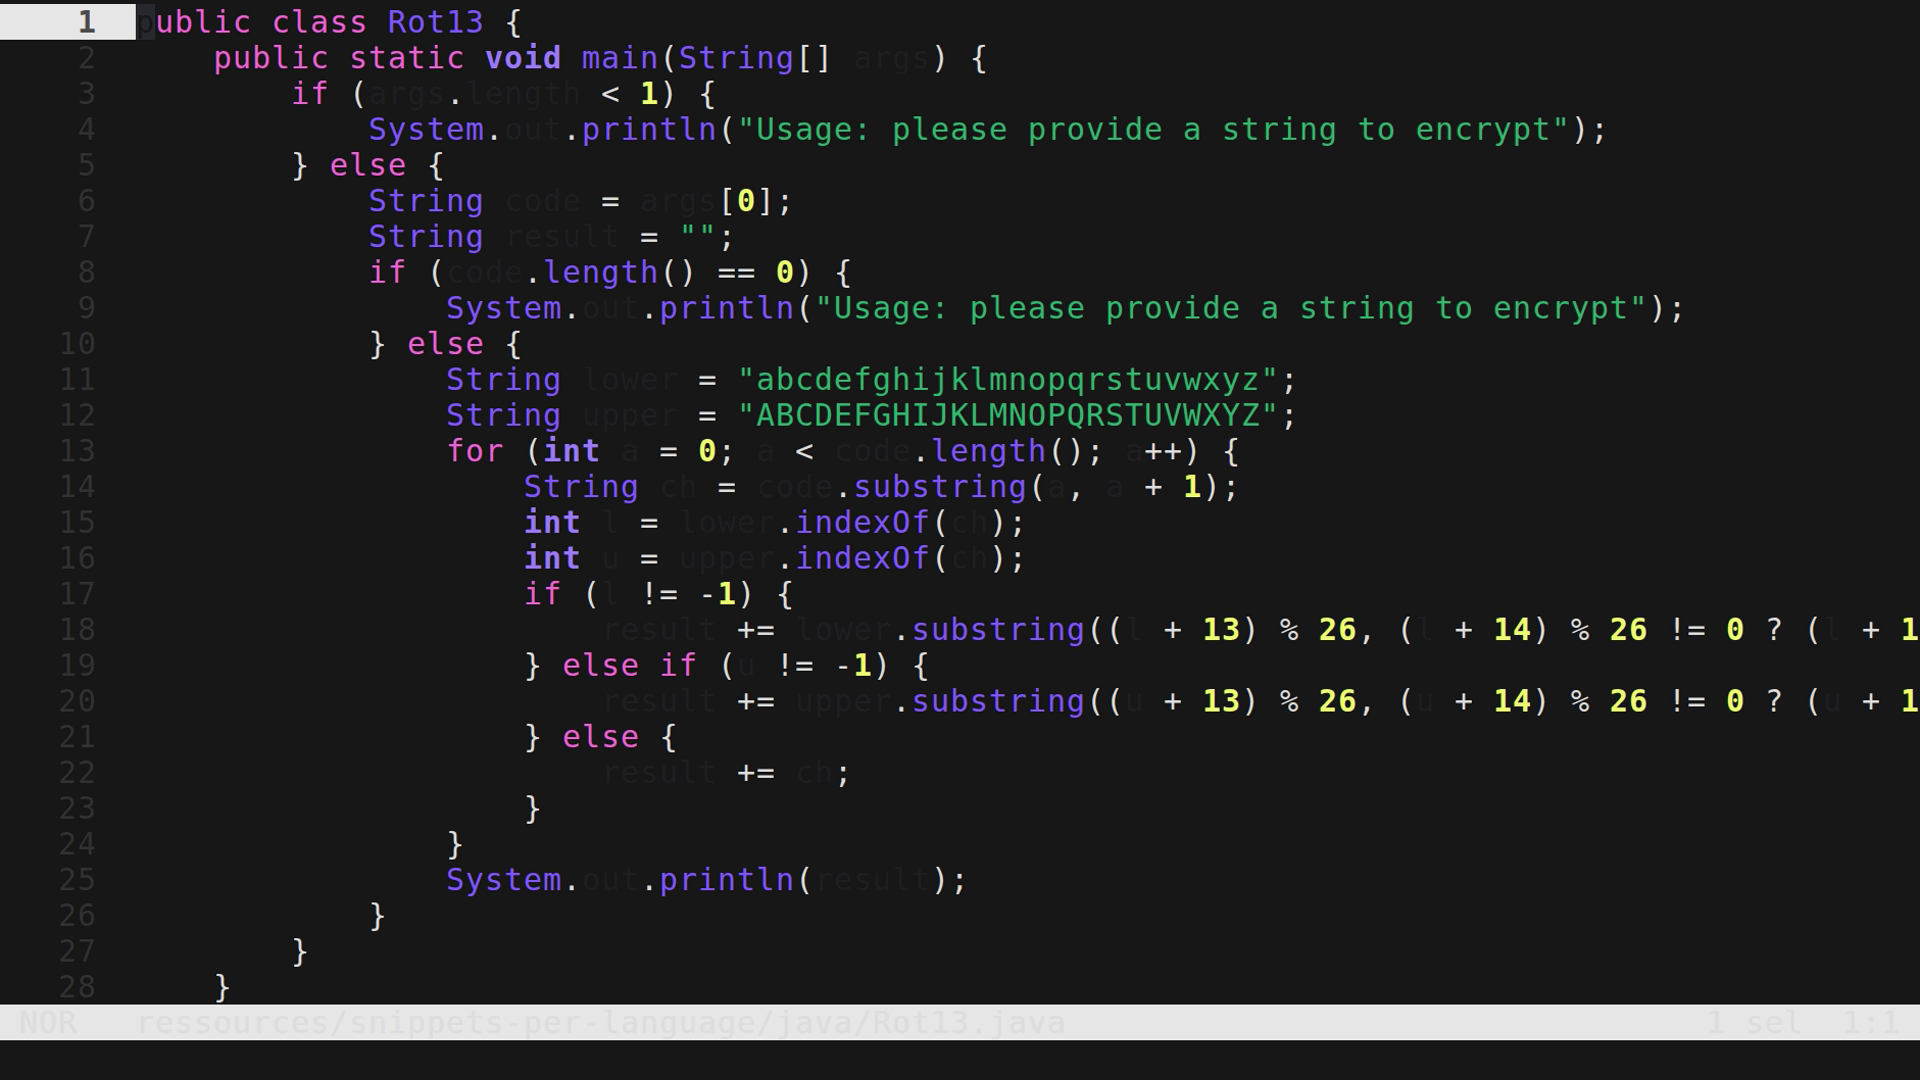Viewport: 1920px width, 1080px height.
Task: Click the 'else' keyword on line 5
Action: (368, 165)
